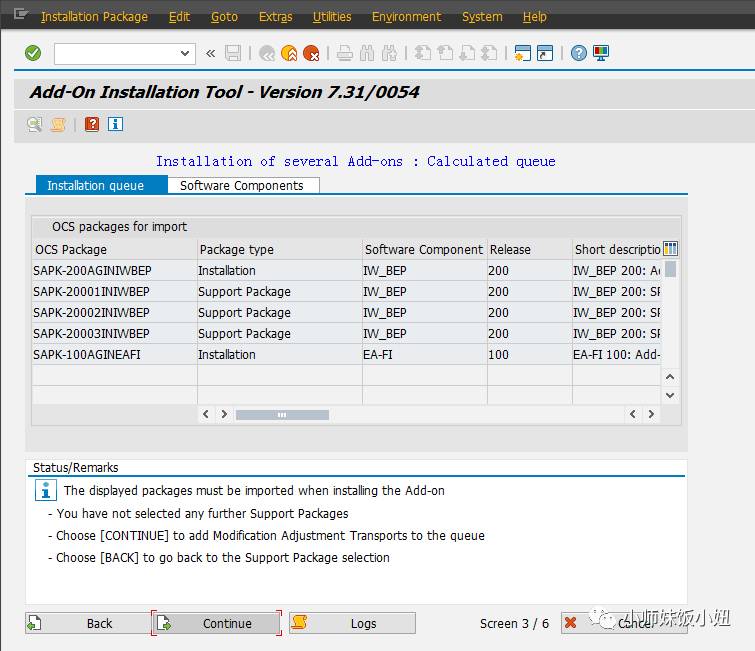Open the System menu

pyautogui.click(x=482, y=17)
